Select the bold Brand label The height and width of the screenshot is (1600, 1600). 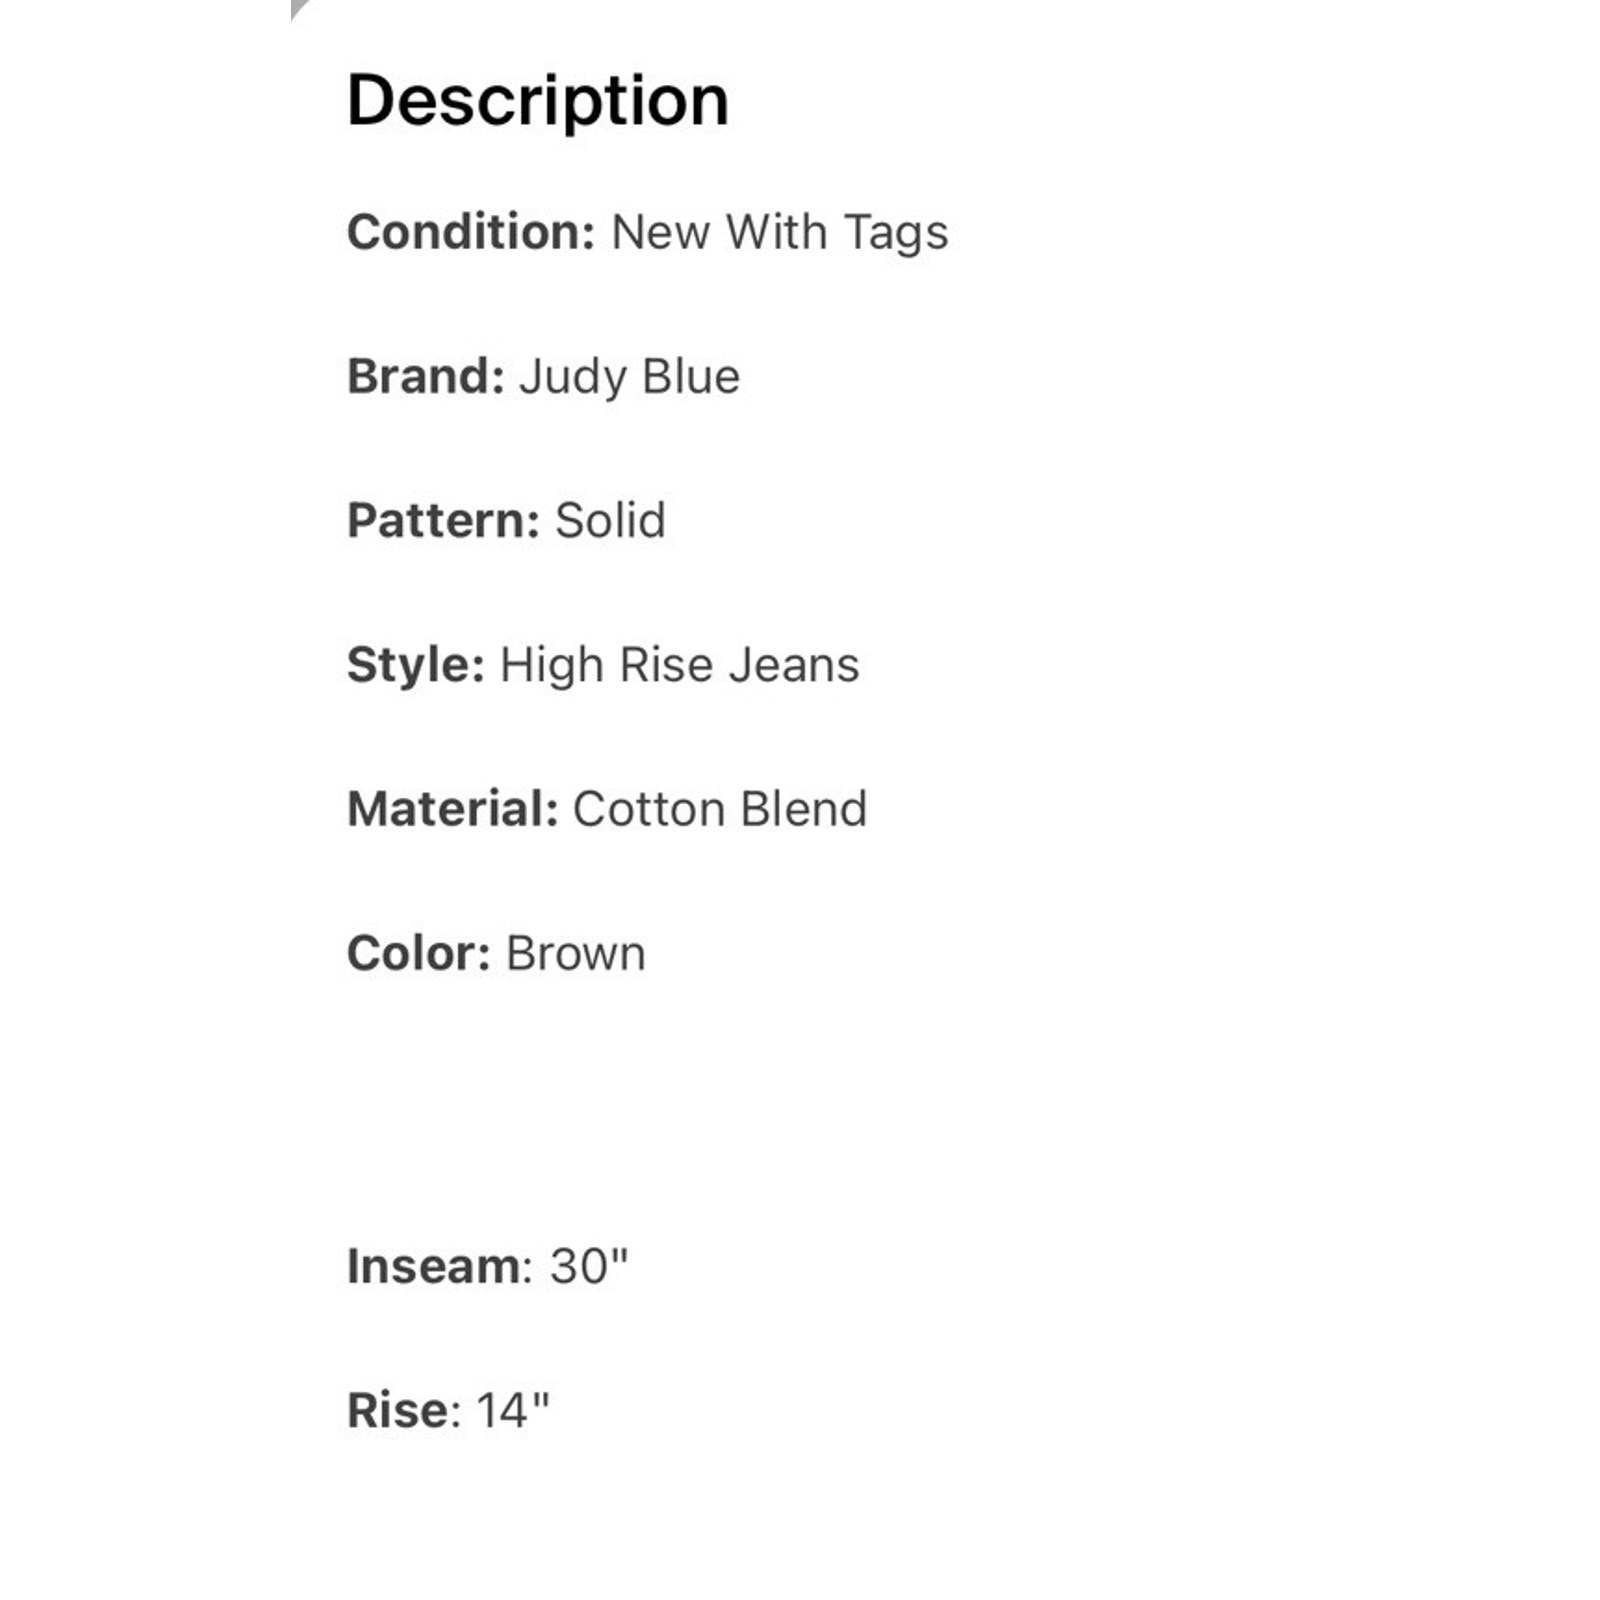426,377
